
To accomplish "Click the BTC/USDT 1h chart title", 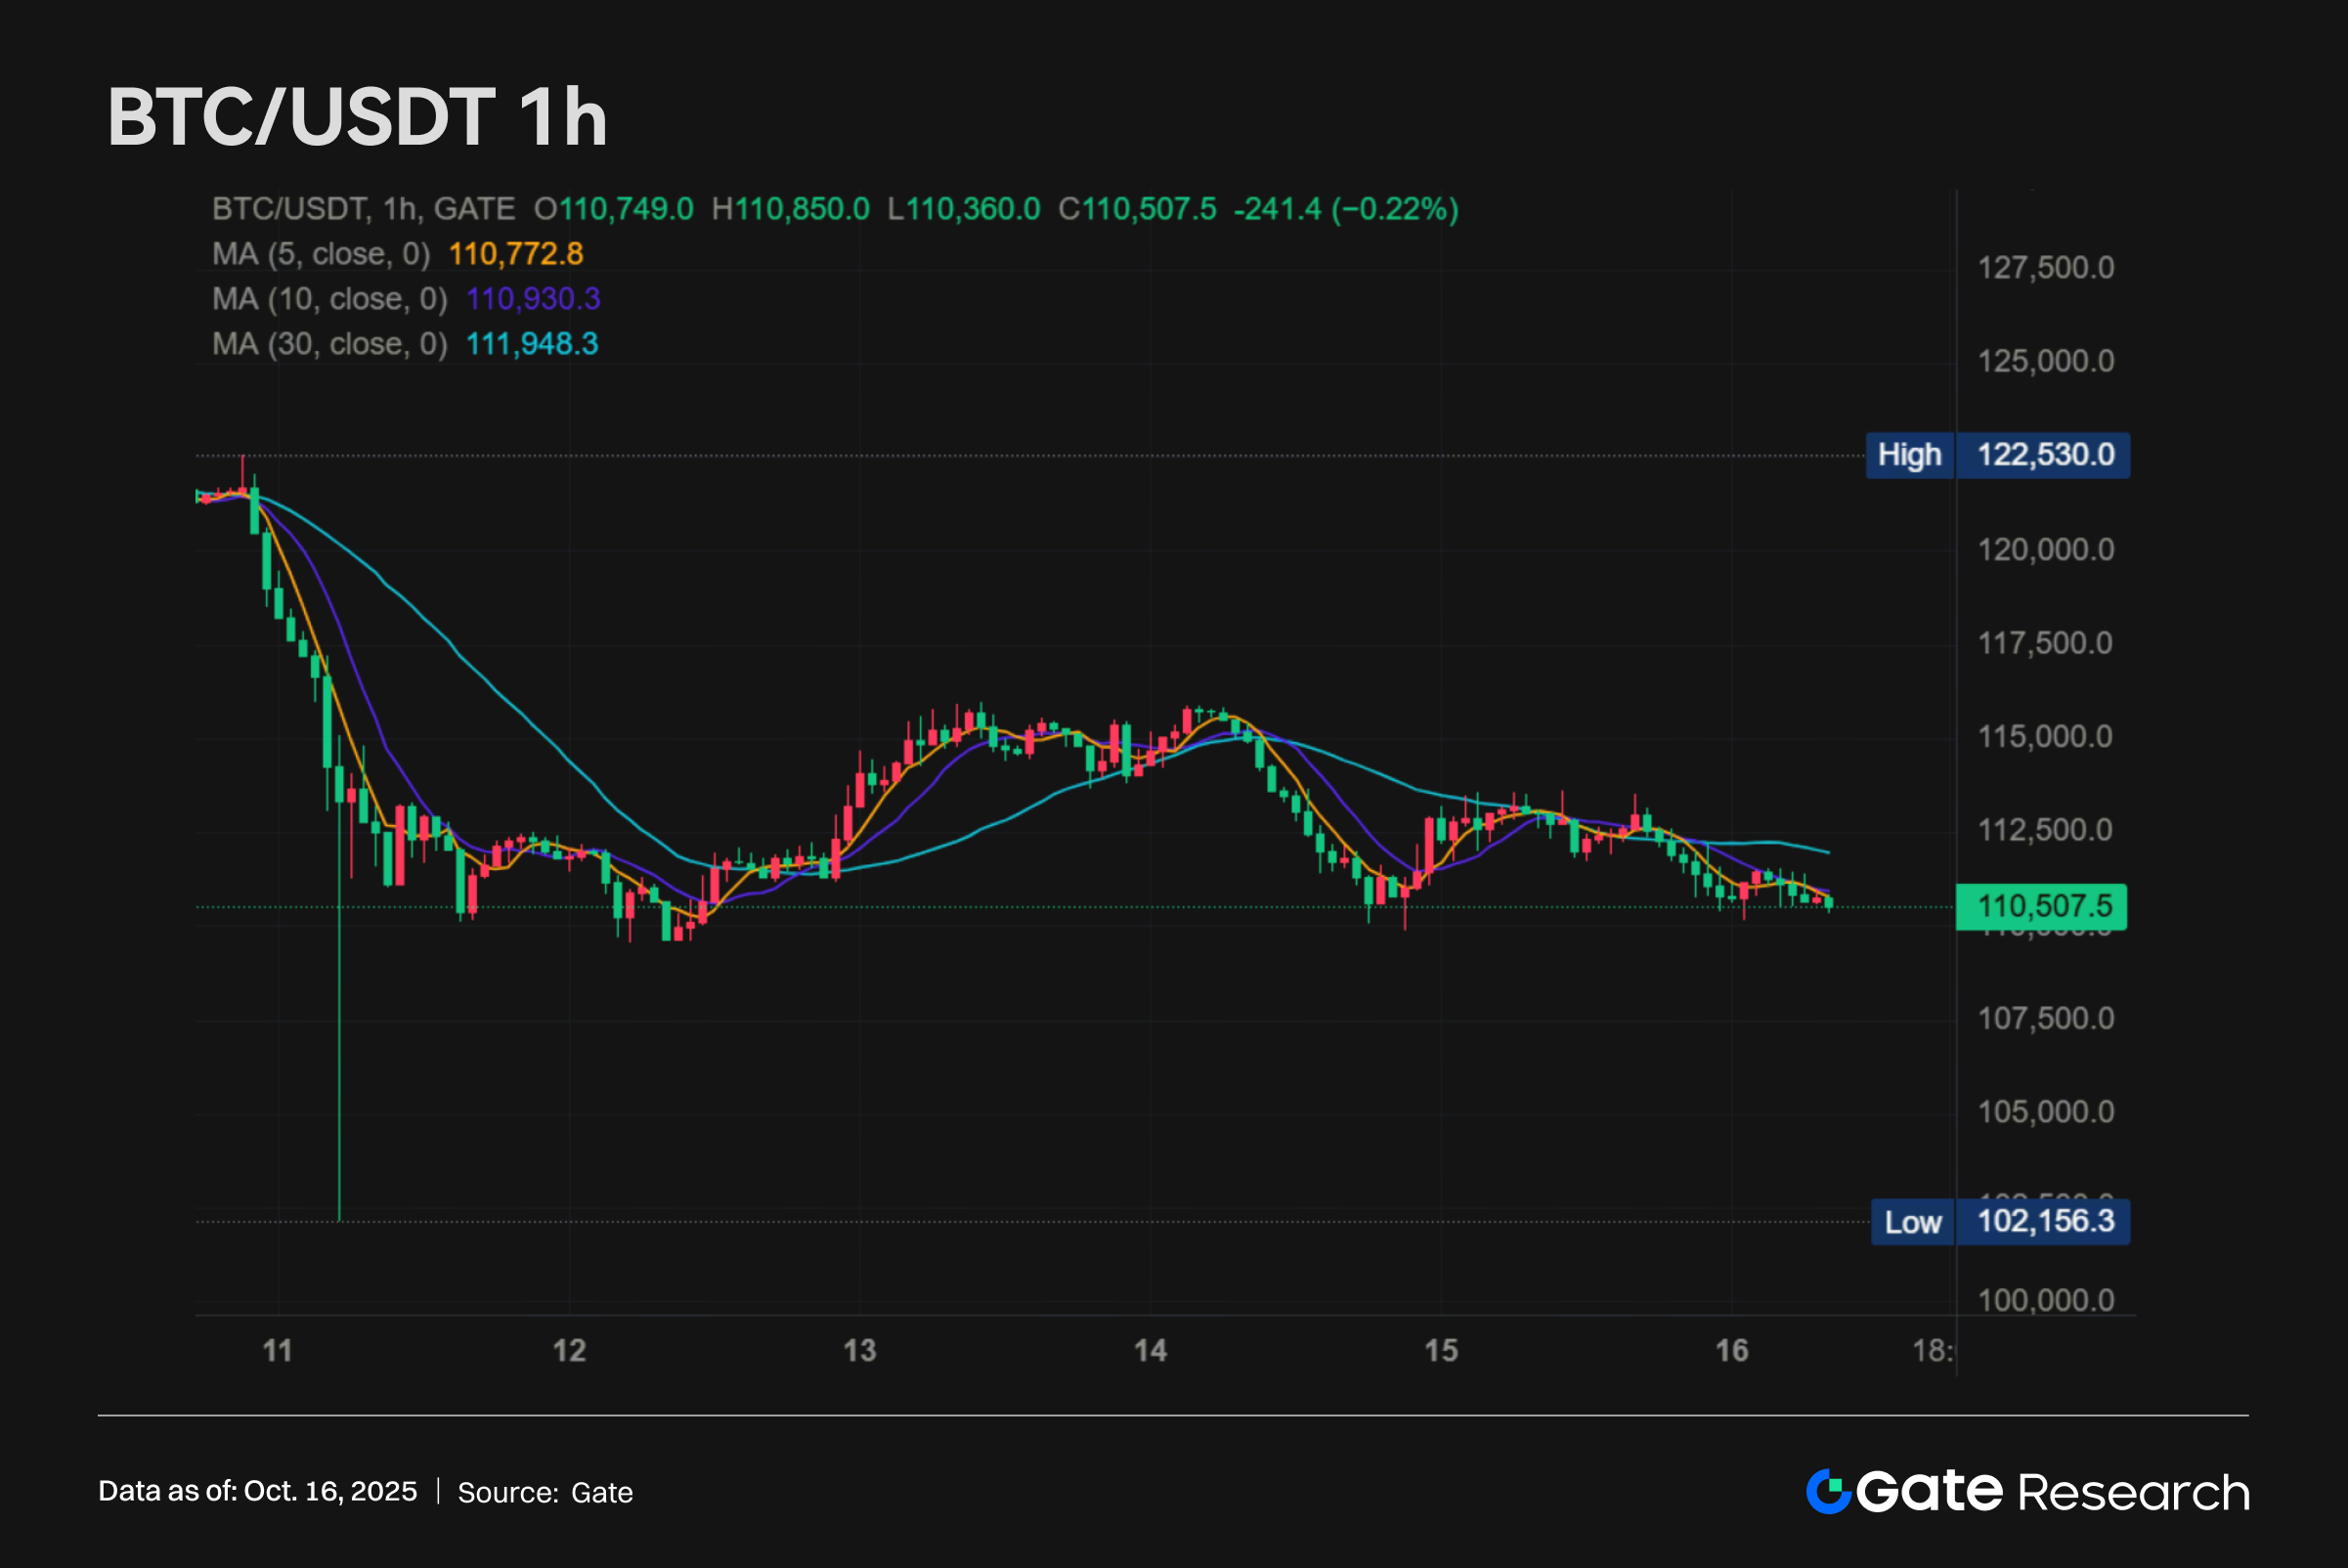I will [357, 118].
